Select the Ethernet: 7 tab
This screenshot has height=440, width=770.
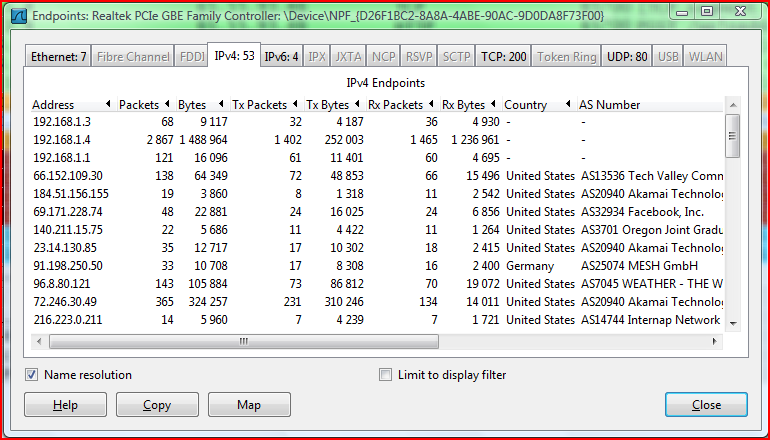[x=58, y=57]
